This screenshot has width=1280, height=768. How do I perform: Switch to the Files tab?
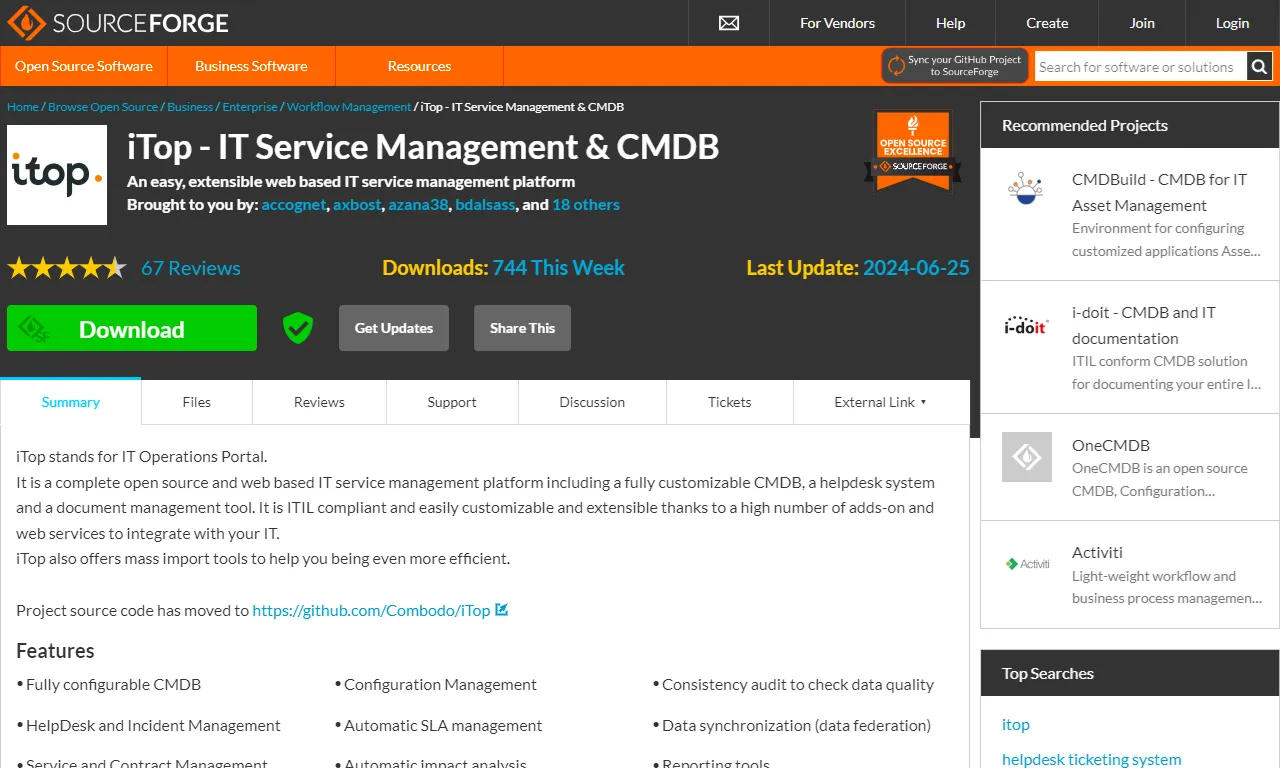click(197, 402)
